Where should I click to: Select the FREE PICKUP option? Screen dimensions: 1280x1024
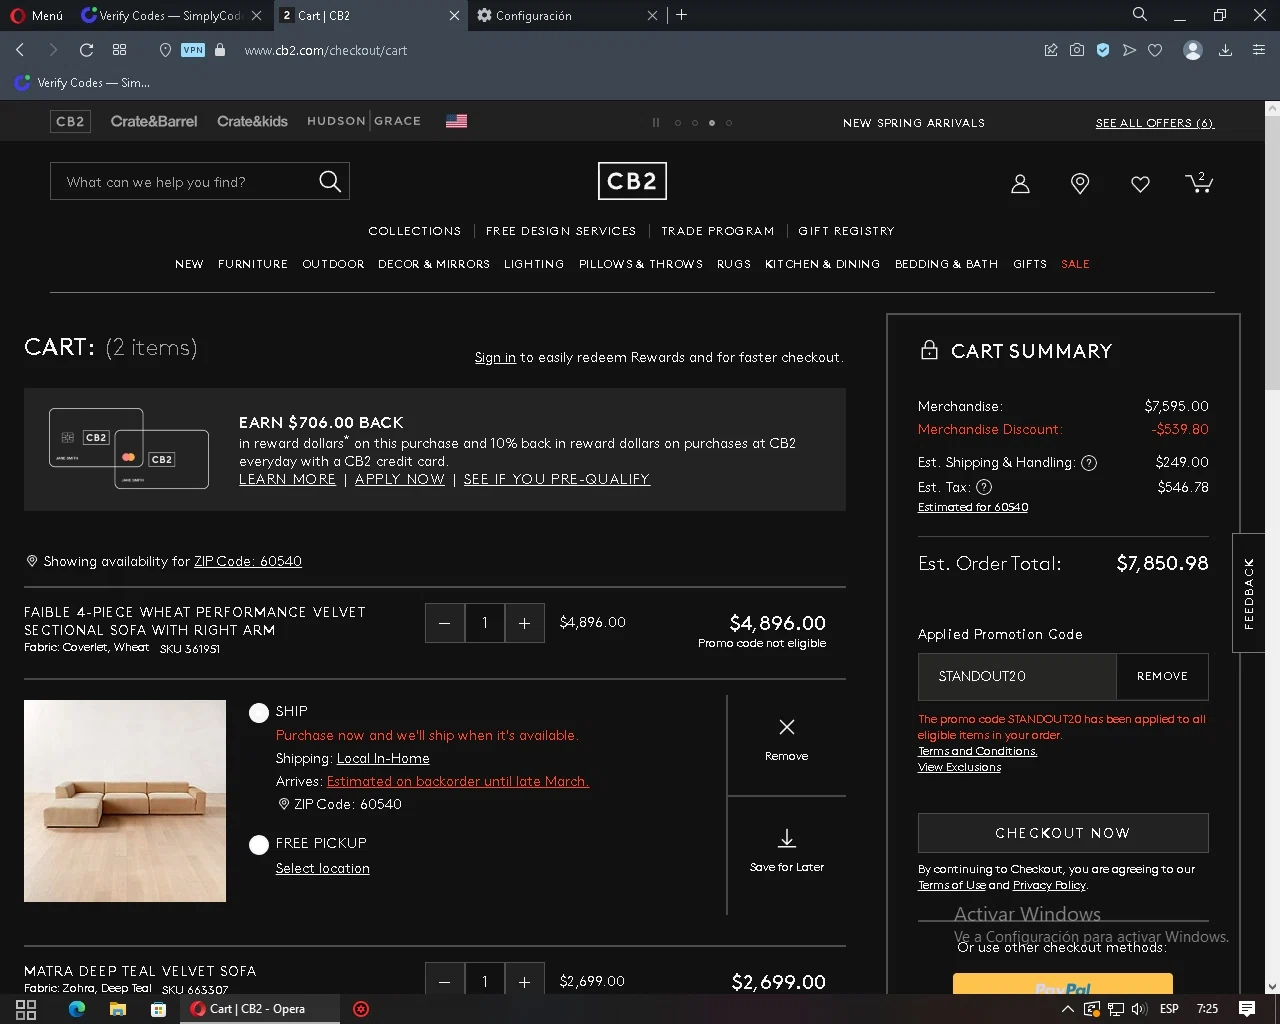pos(259,844)
